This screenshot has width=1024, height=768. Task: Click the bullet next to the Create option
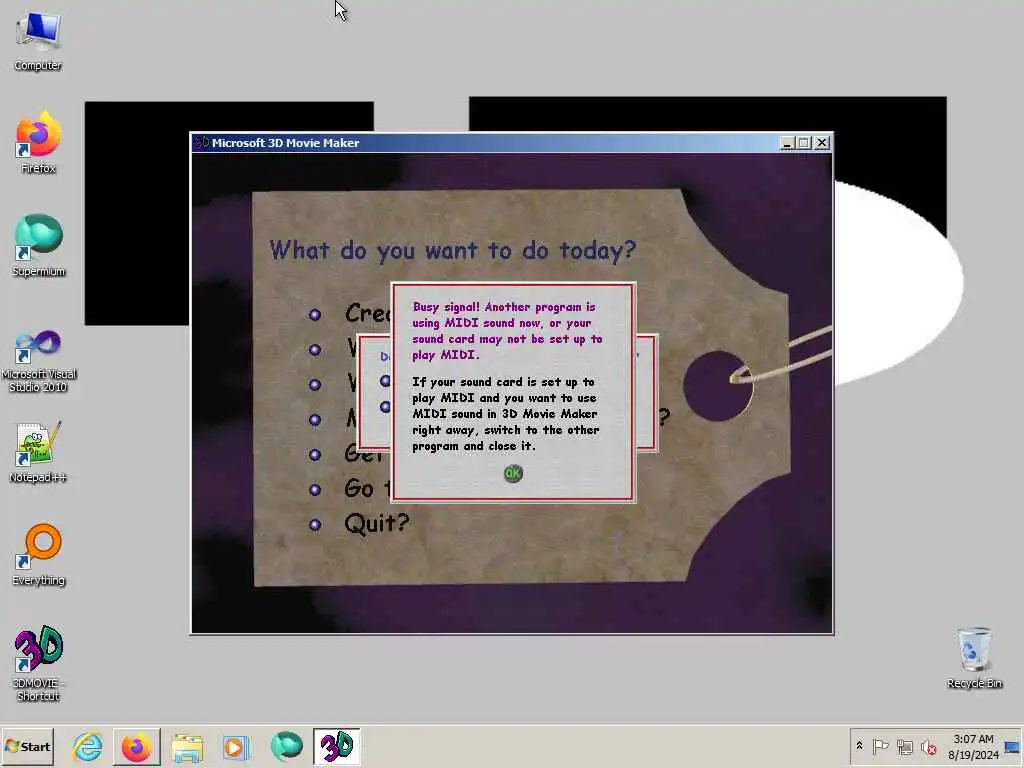pos(315,315)
